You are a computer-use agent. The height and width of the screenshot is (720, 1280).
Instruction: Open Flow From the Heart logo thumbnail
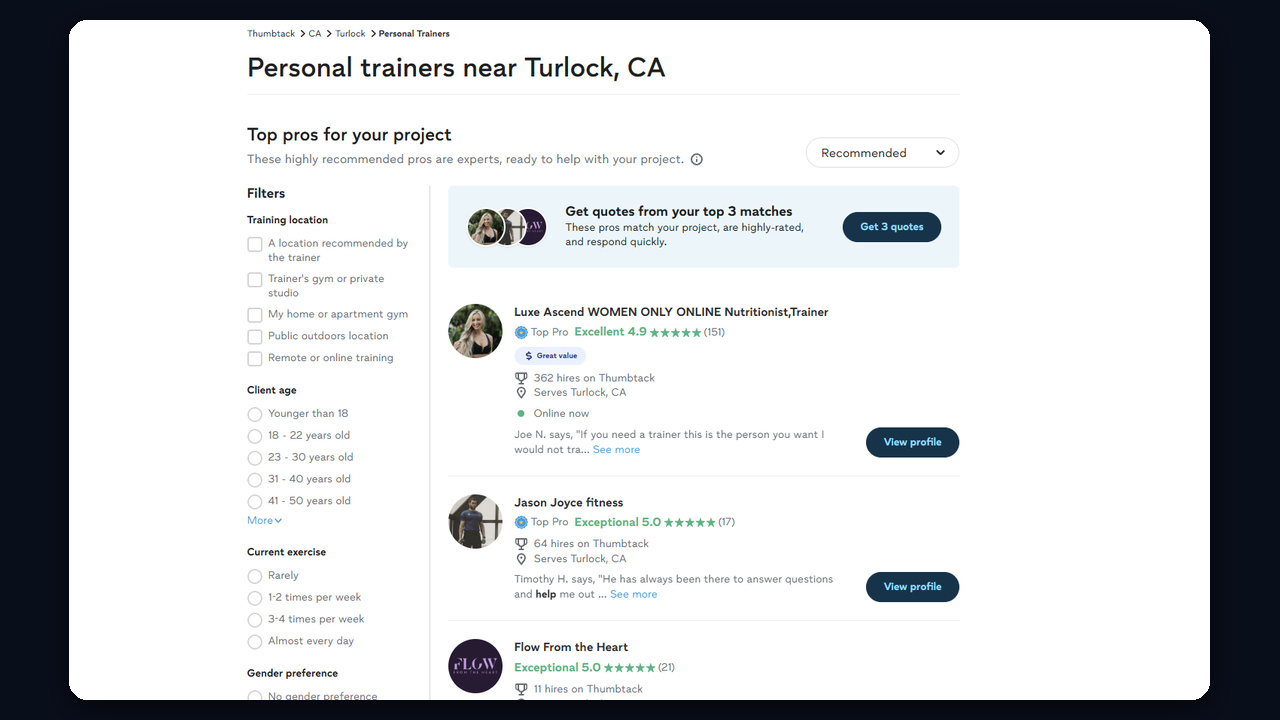(475, 666)
